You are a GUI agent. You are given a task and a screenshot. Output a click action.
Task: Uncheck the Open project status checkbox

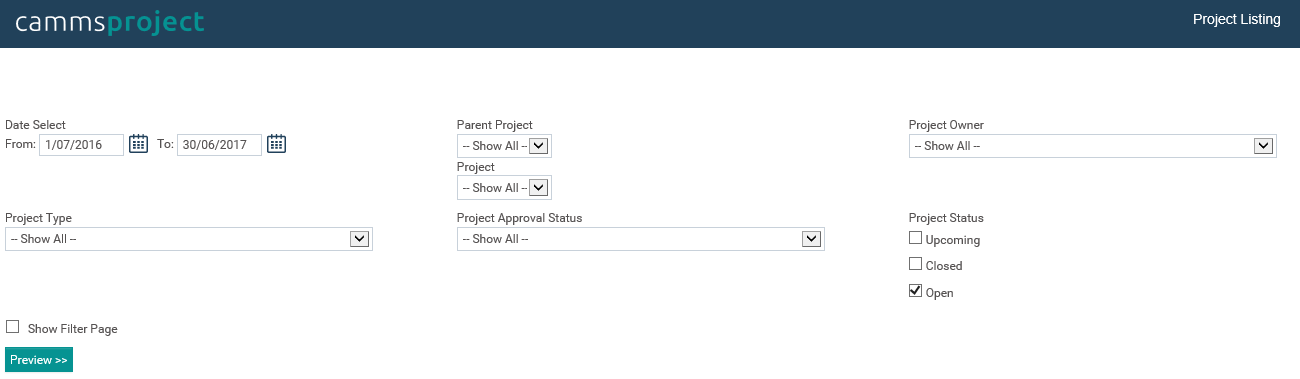(915, 291)
